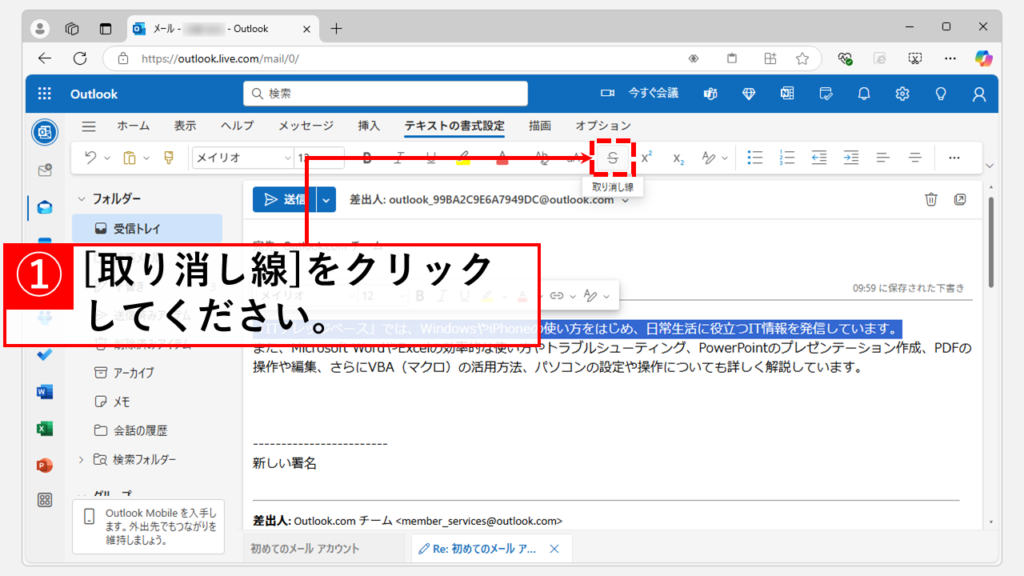Open Excel from the left app rail
This screenshot has height=576, width=1024.
coord(44,428)
